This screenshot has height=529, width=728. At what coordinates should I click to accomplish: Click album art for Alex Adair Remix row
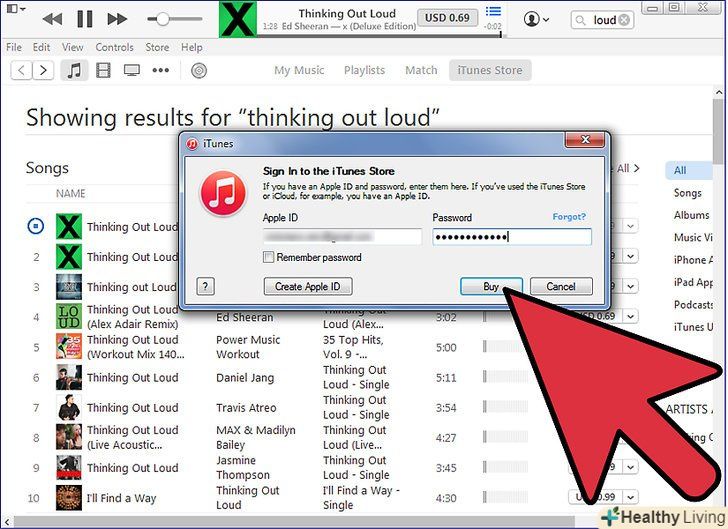(x=69, y=317)
